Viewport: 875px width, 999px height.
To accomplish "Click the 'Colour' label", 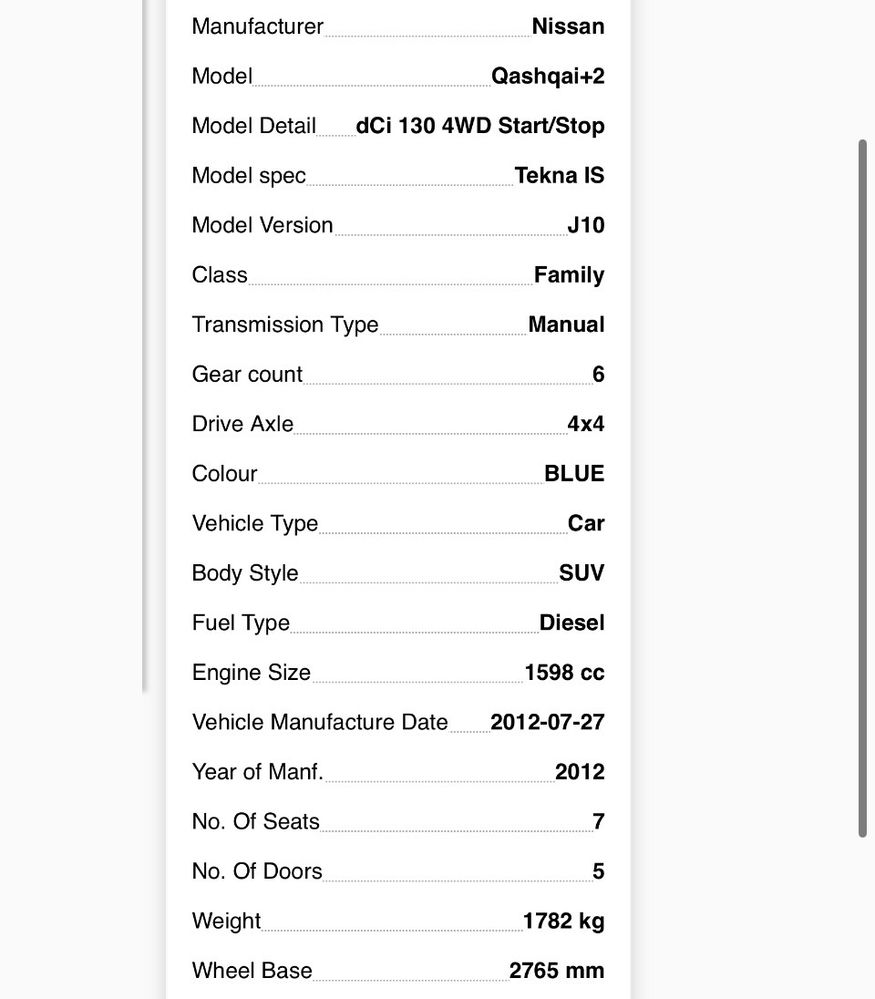I will [224, 473].
